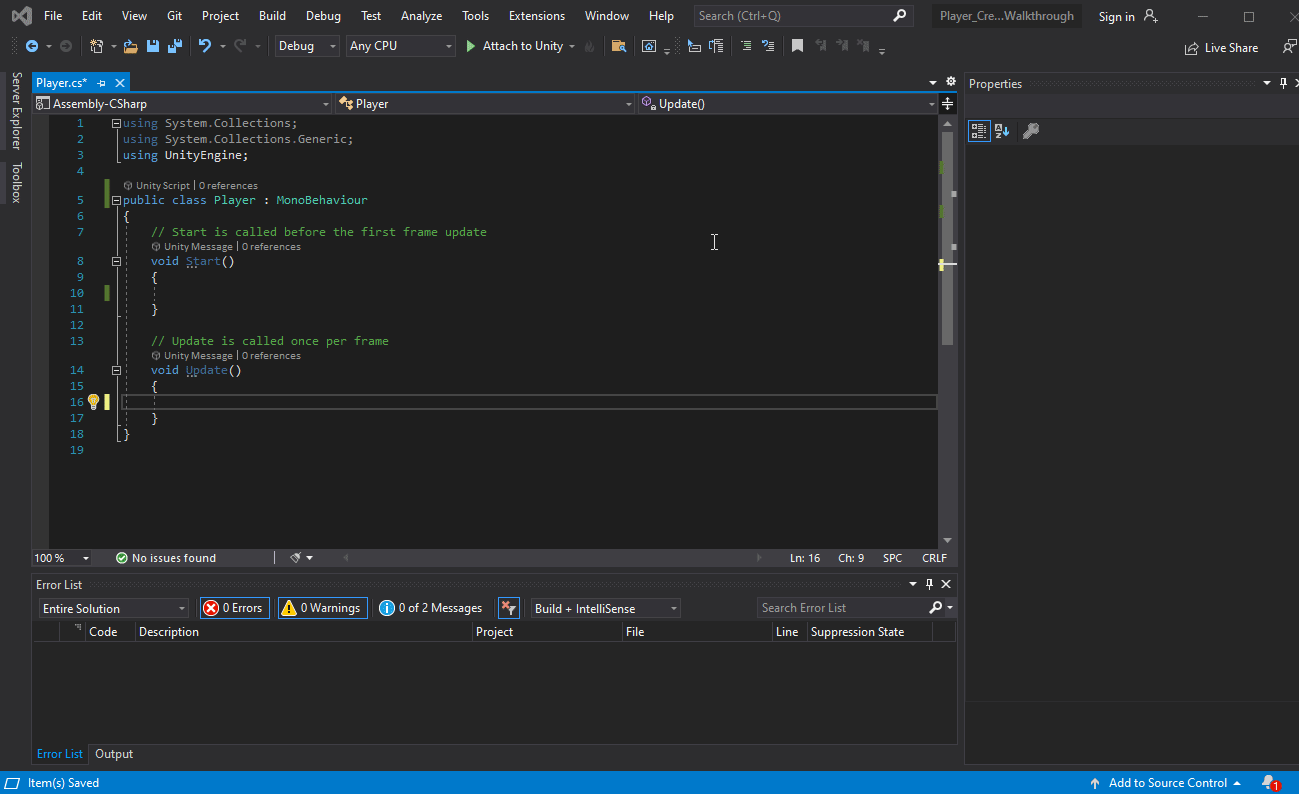Open the Any CPU platform dropdown
1299x794 pixels.
pos(400,46)
